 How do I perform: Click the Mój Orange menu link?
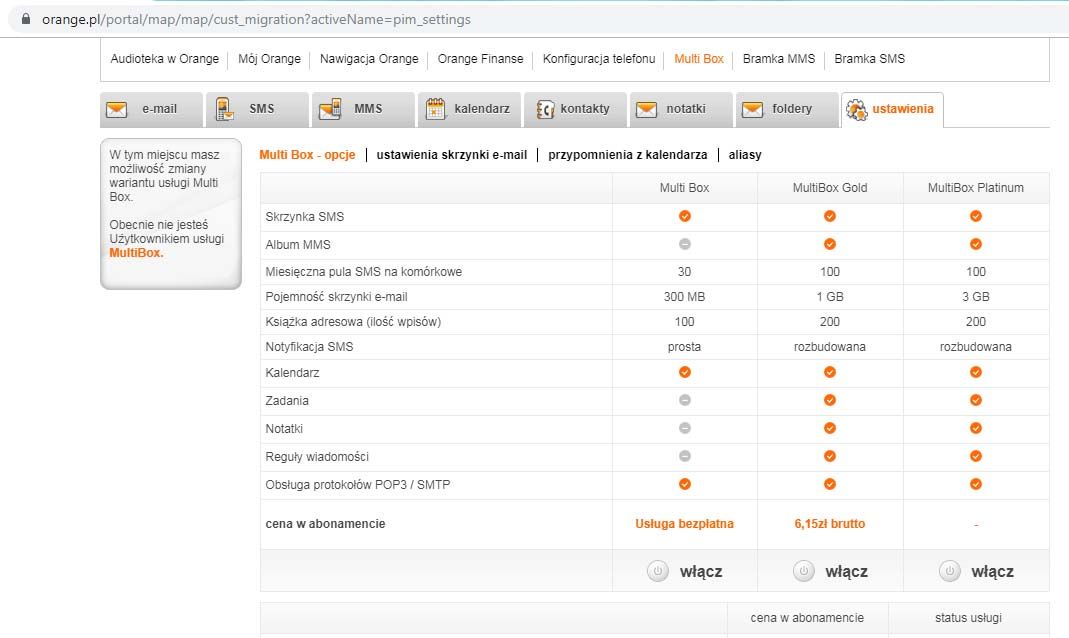[269, 59]
